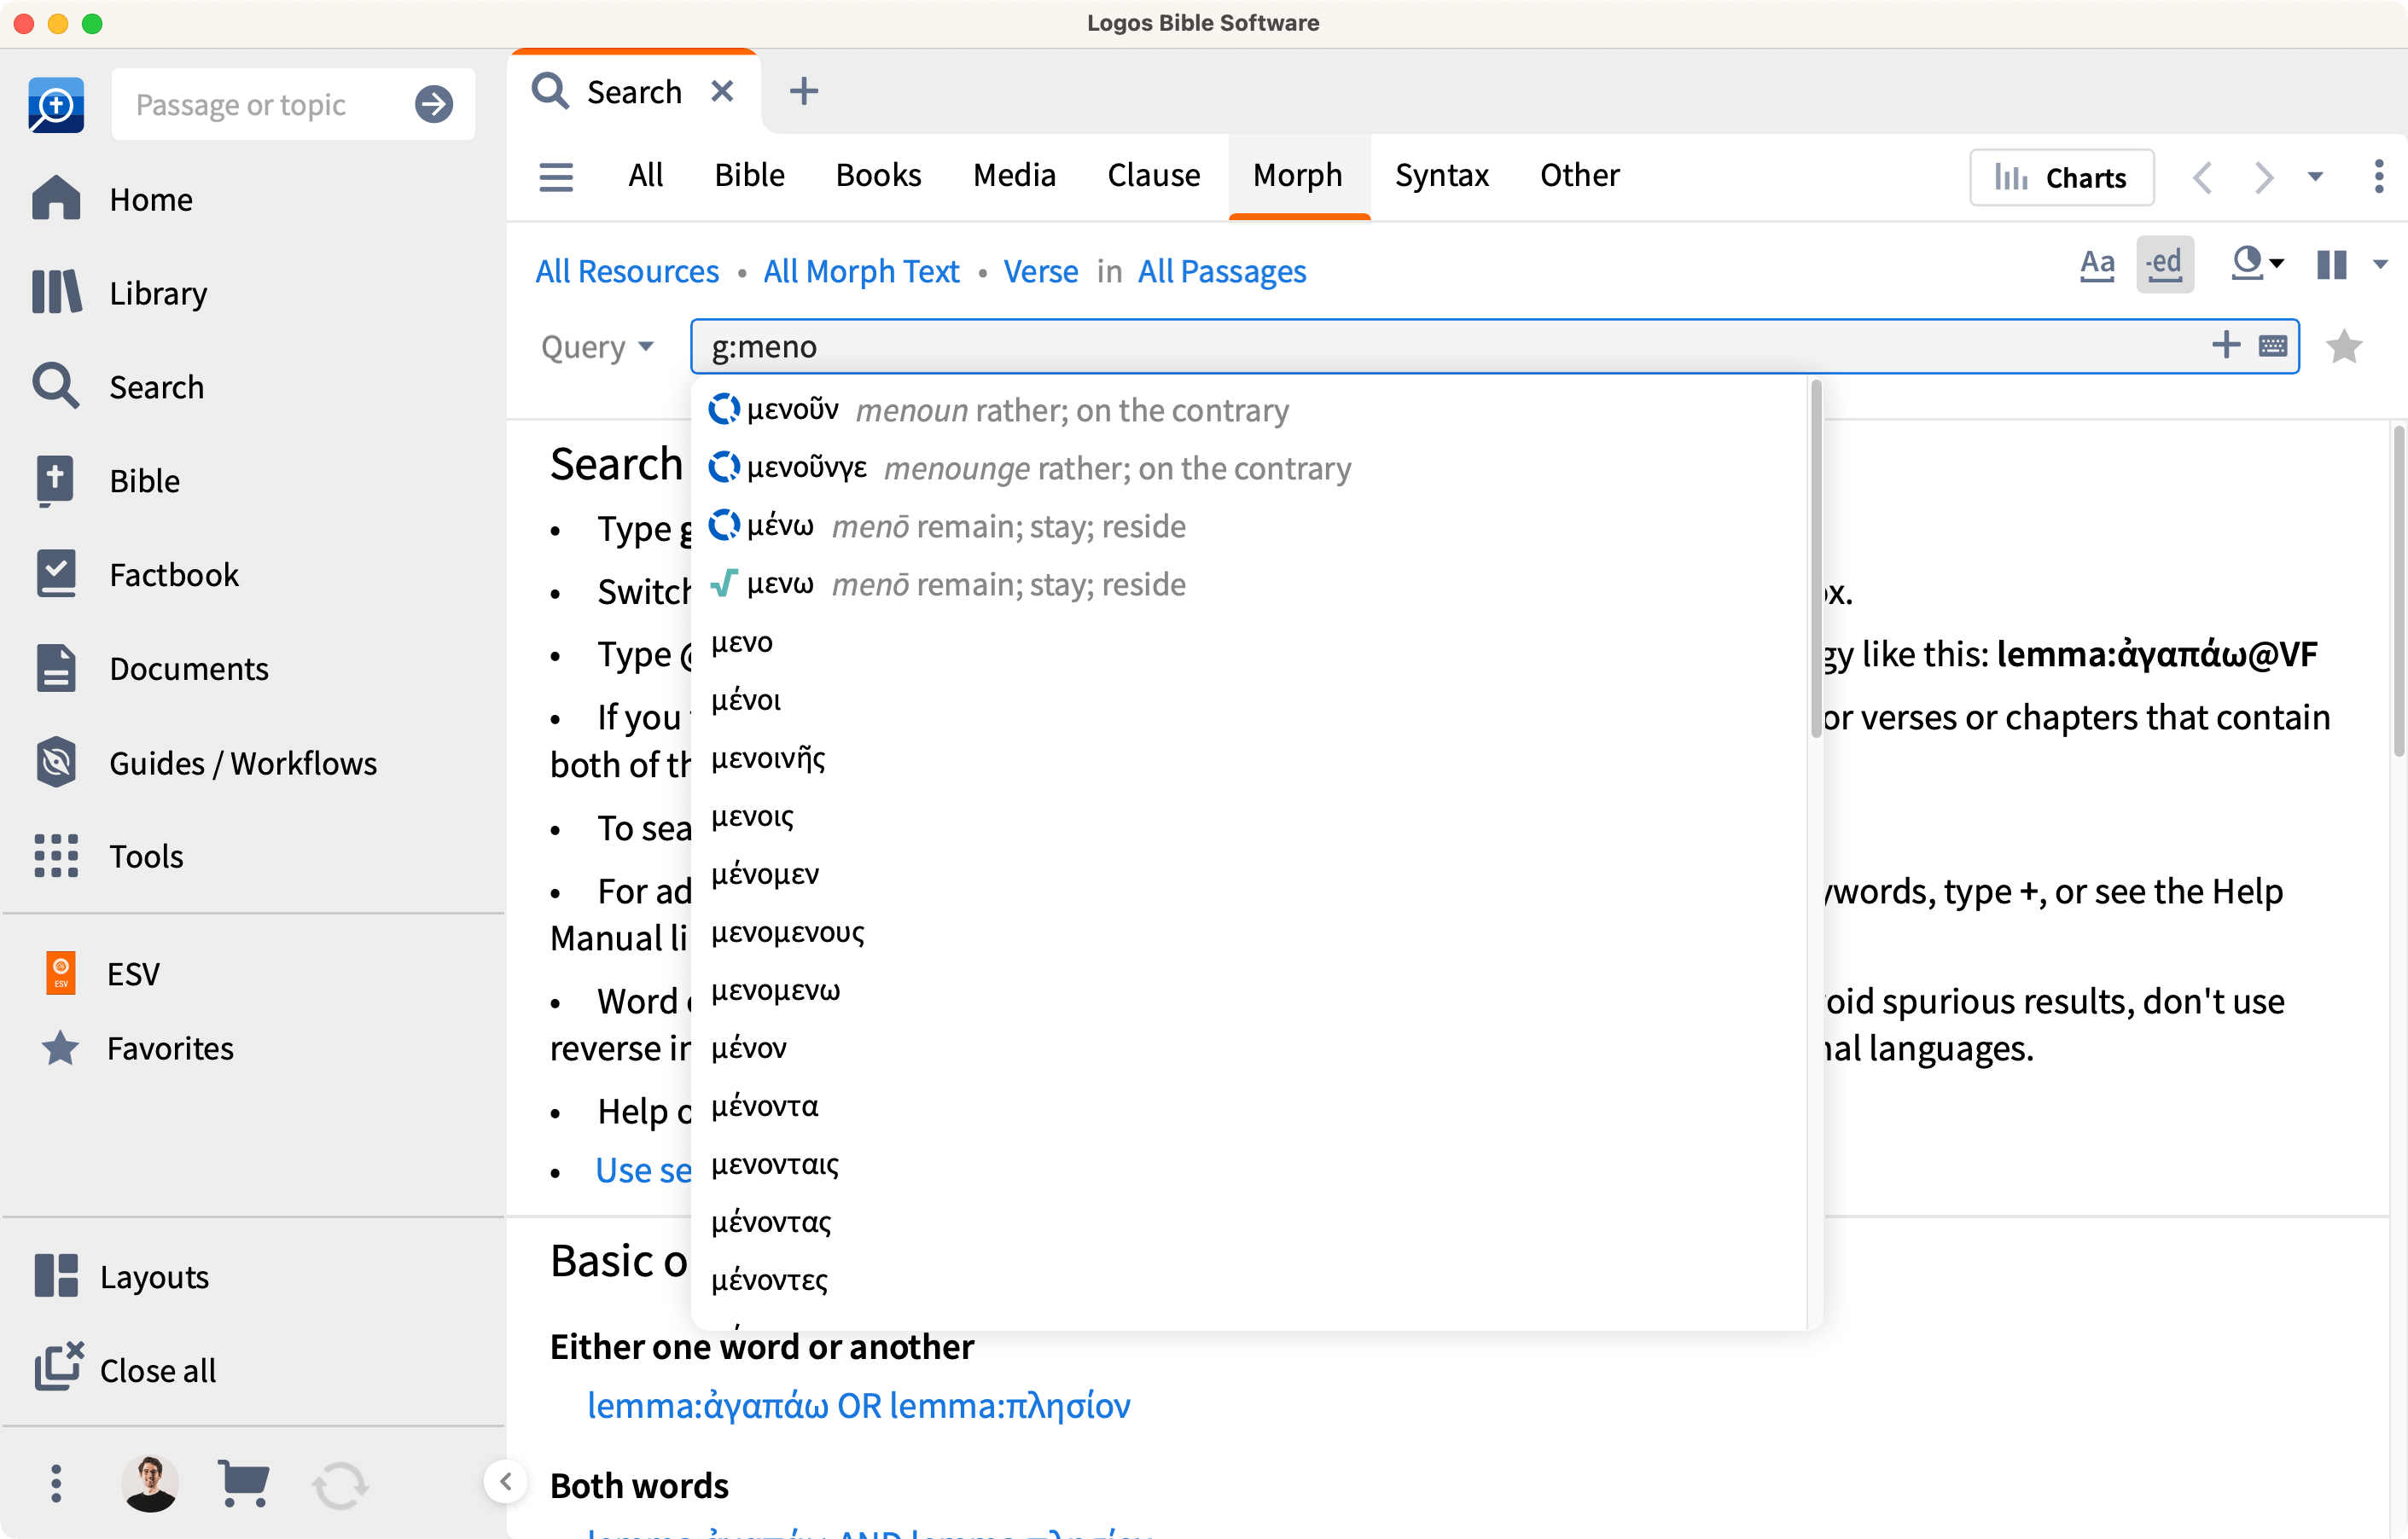Switch to the Bible search tab
This screenshot has width=2408, height=1539.
749,176
